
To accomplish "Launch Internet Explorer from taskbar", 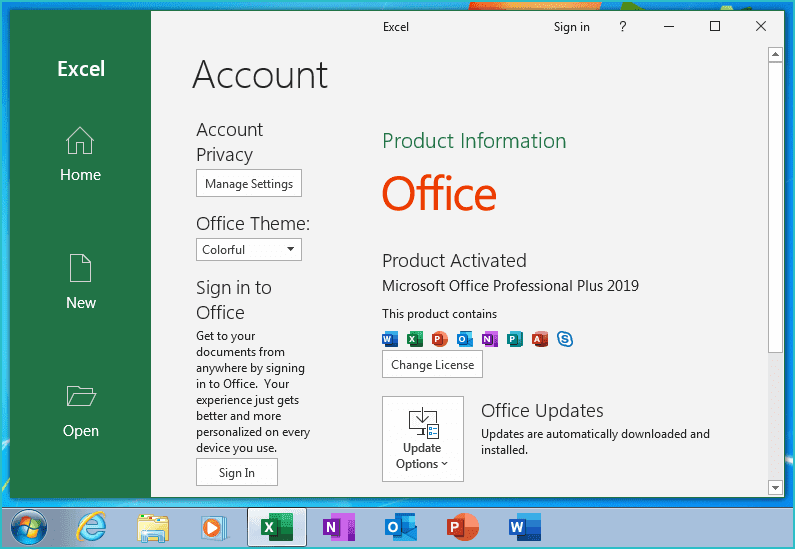I will click(x=91, y=527).
